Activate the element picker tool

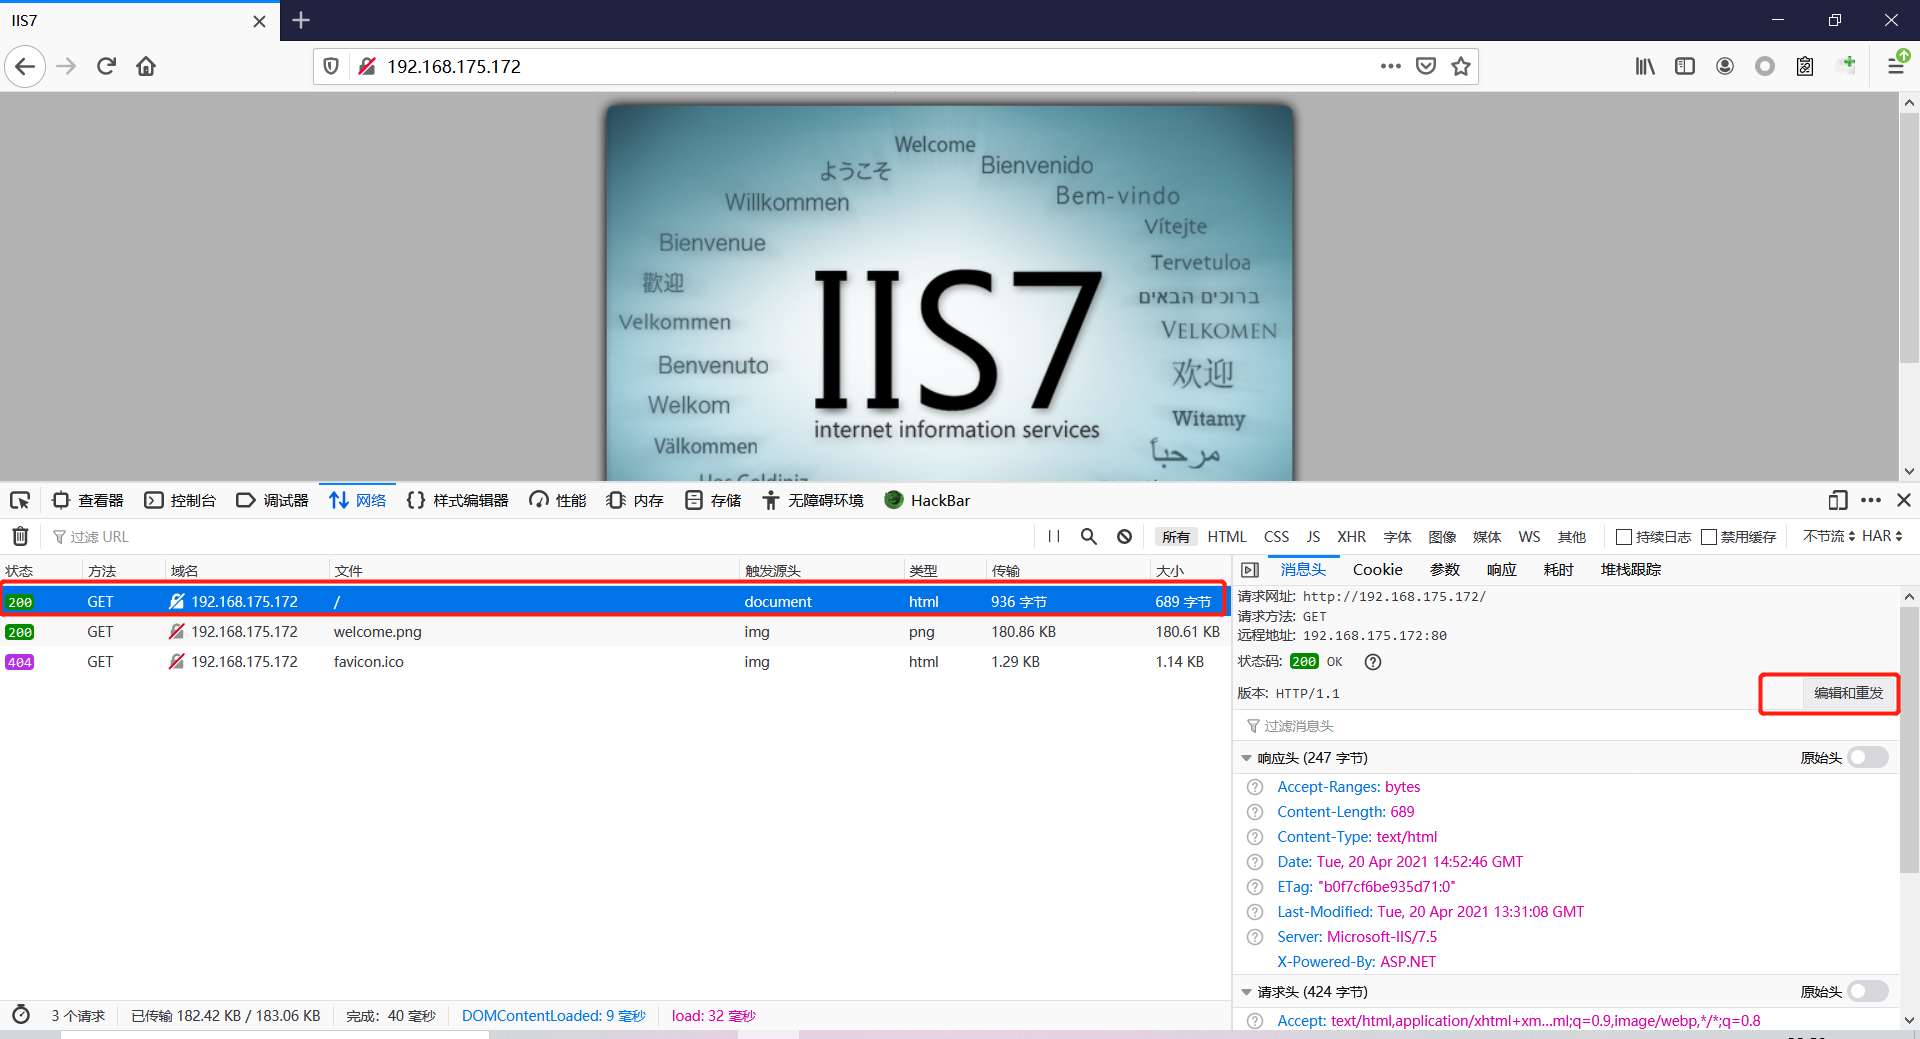point(20,500)
